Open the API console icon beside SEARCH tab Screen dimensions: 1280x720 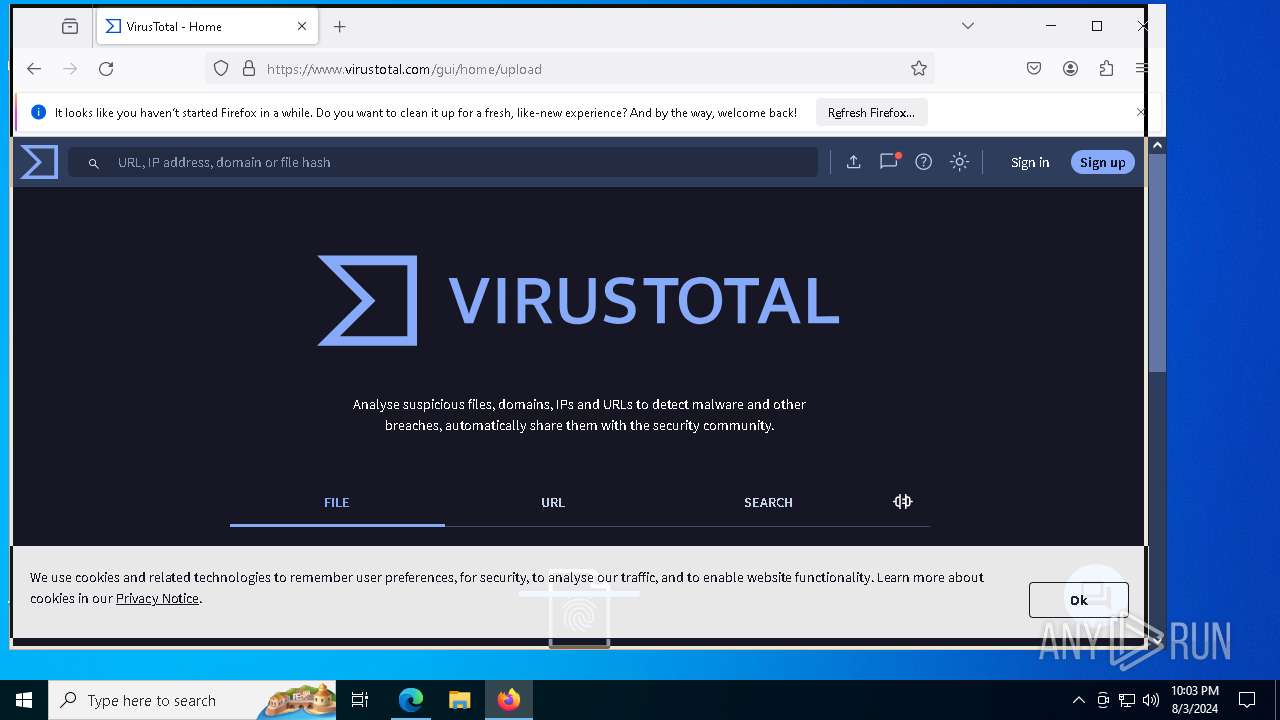(903, 502)
